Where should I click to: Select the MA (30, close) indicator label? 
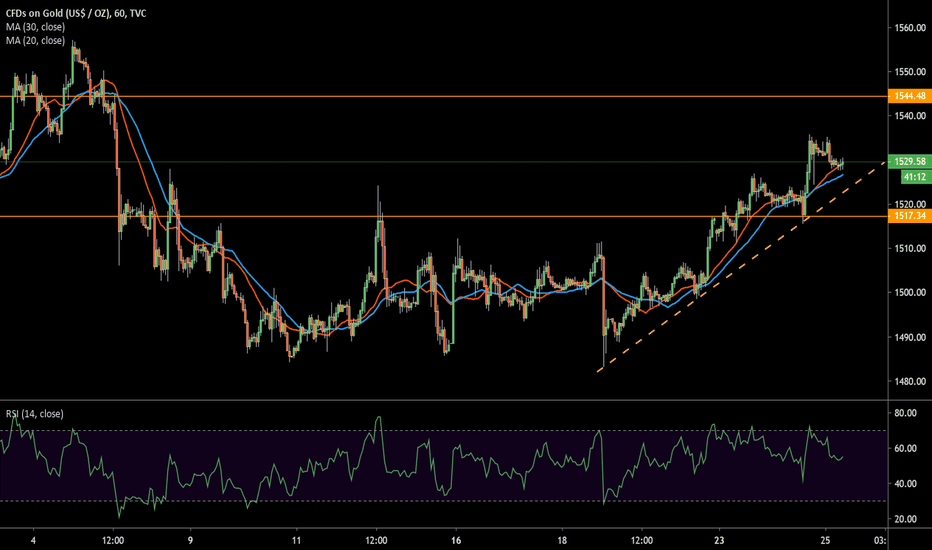point(35,27)
